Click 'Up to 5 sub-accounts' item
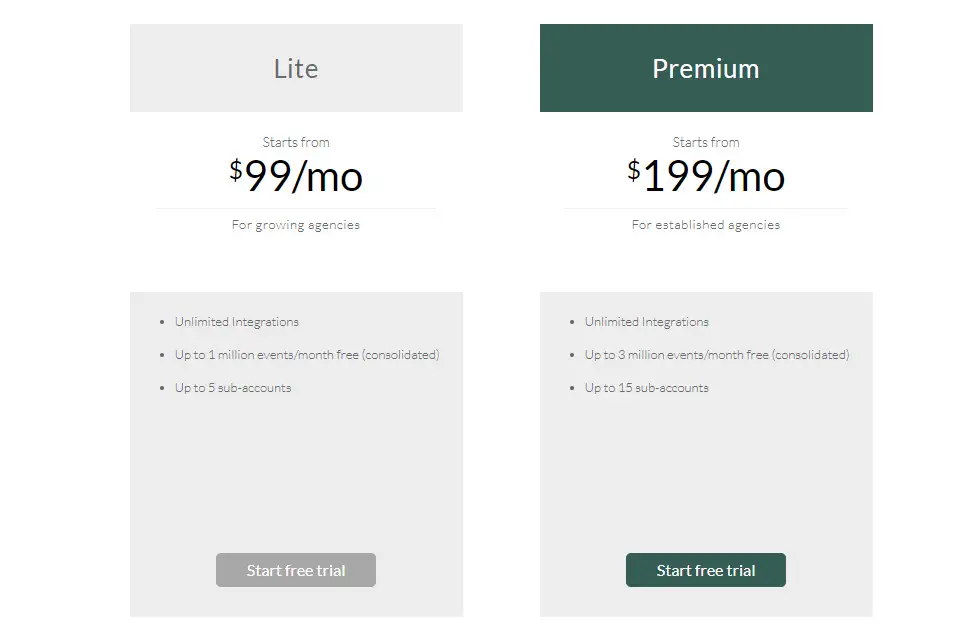The height and width of the screenshot is (636, 957). (233, 388)
